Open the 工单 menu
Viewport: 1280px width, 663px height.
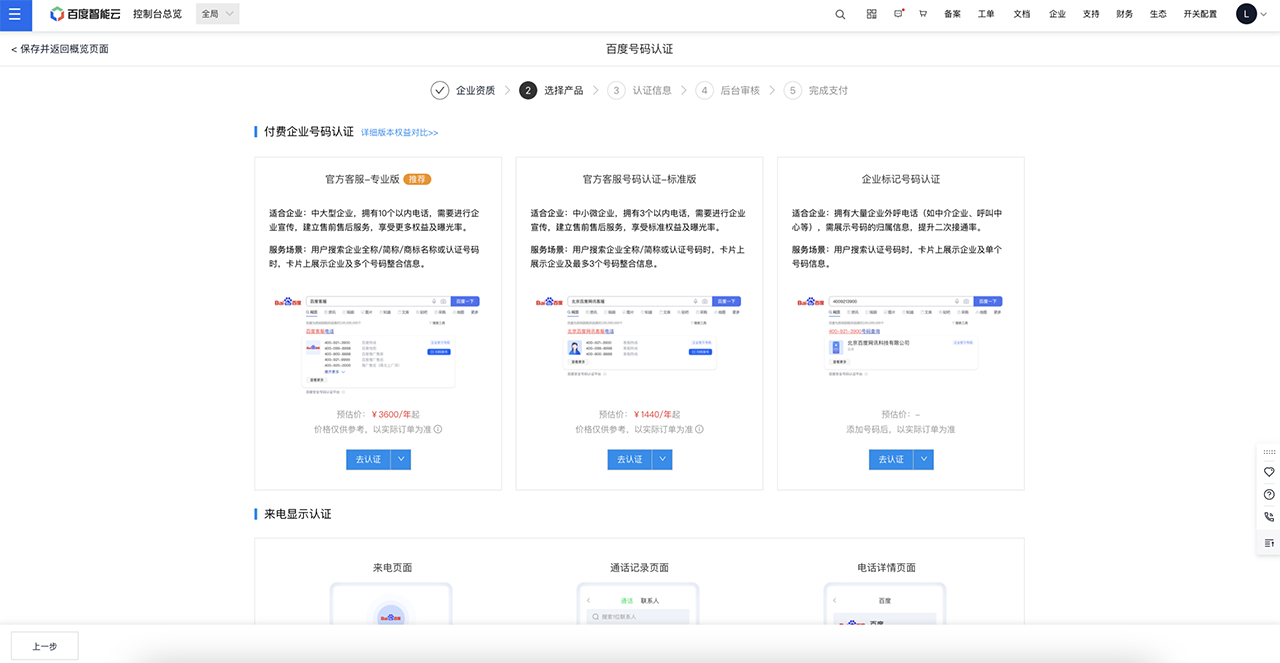click(x=986, y=14)
